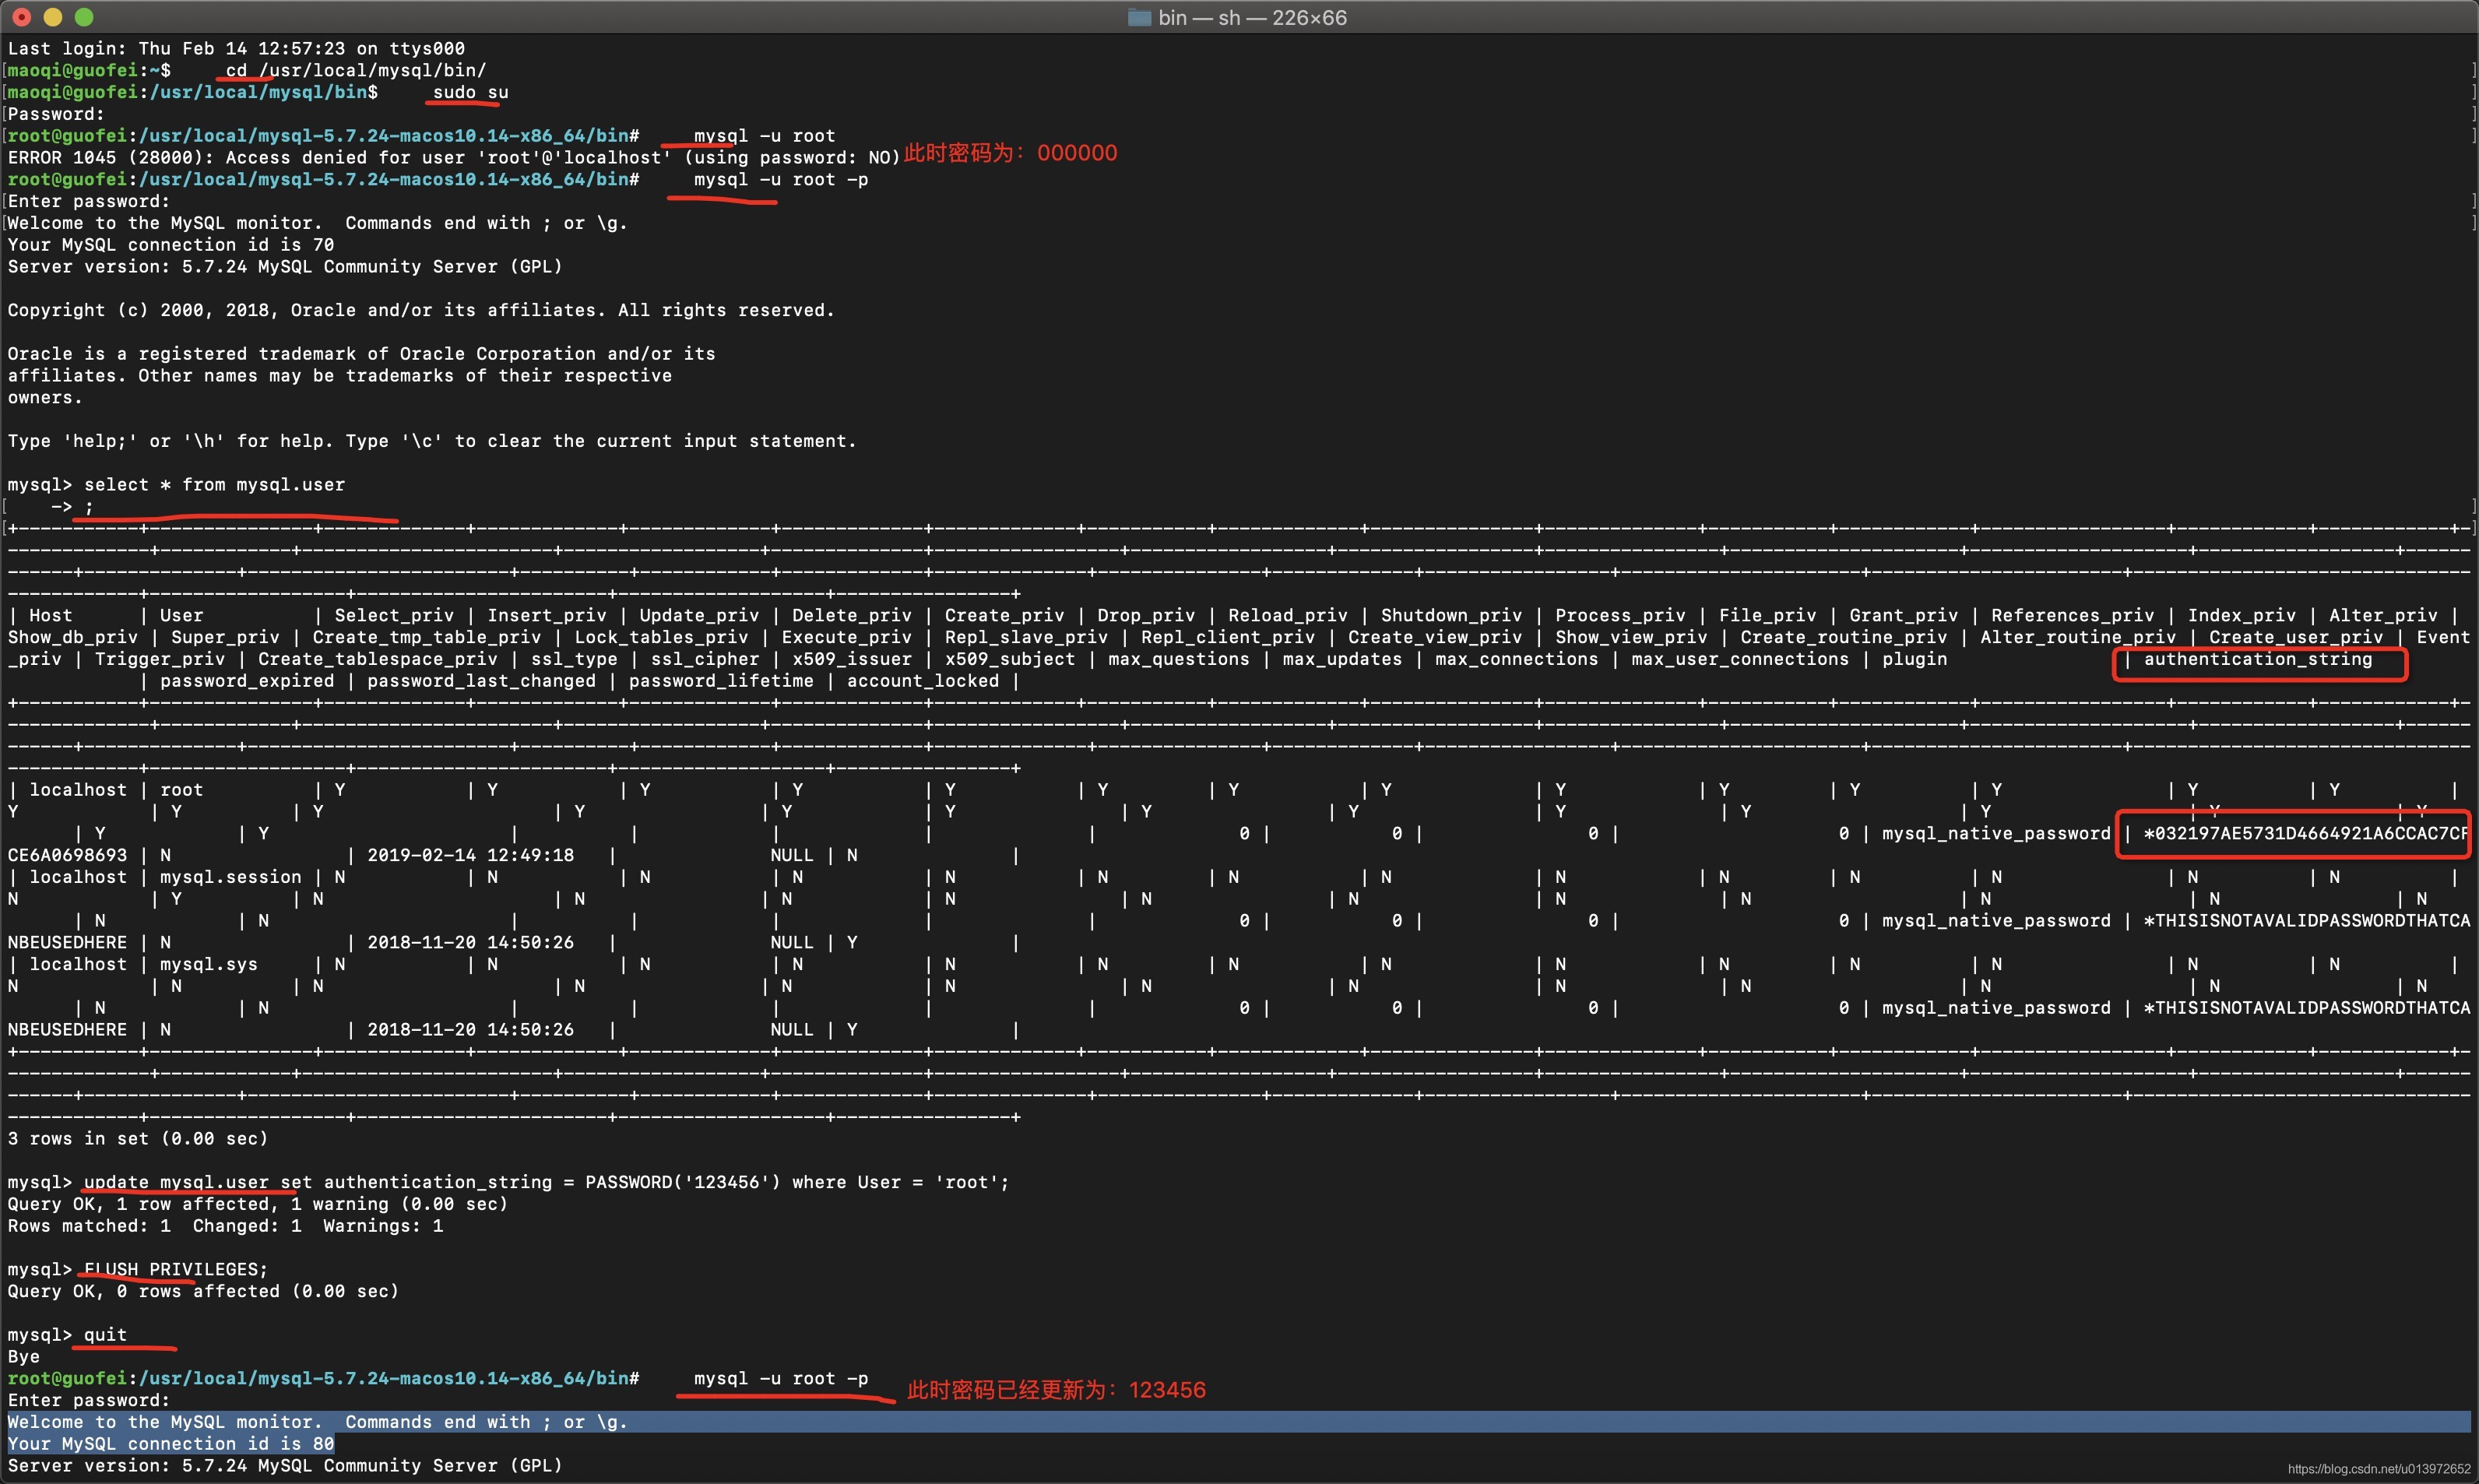Click the 'cd /usr/local/mysql/bin/' command
2479x1484 pixels.
pyautogui.click(x=356, y=70)
